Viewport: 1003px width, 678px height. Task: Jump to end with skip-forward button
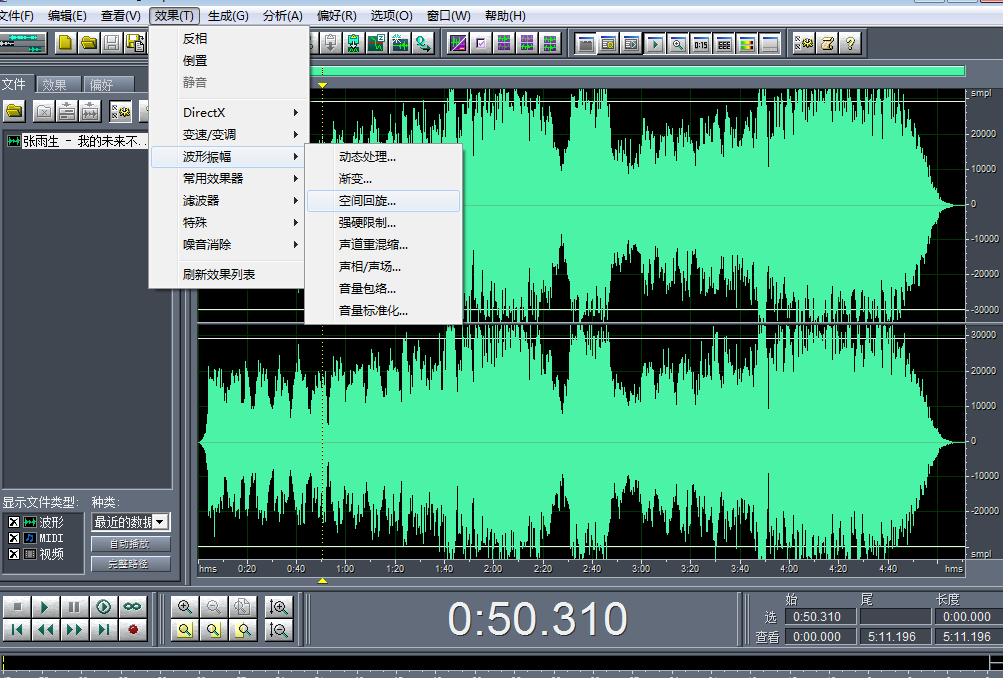[103, 630]
